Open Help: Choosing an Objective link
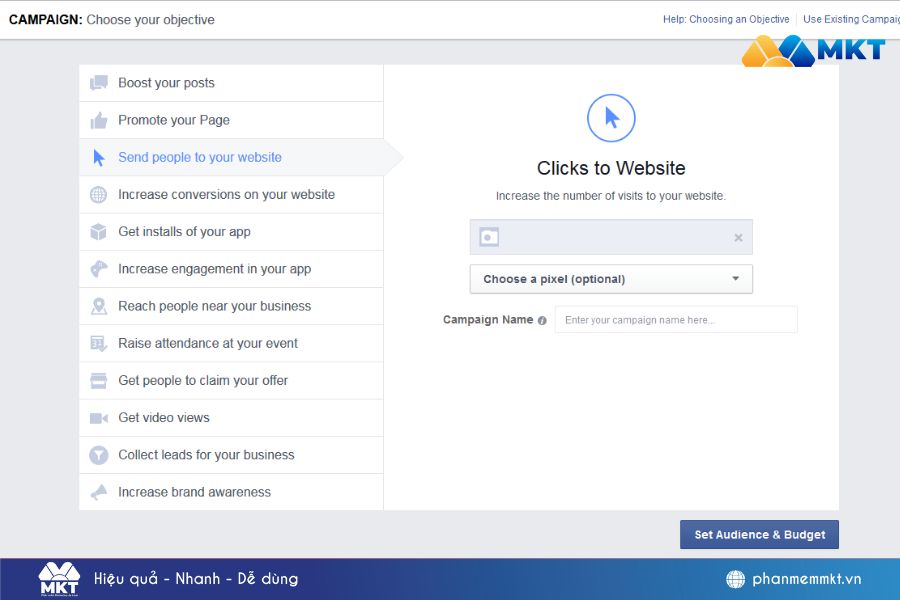The width and height of the screenshot is (900, 600). coord(725,19)
